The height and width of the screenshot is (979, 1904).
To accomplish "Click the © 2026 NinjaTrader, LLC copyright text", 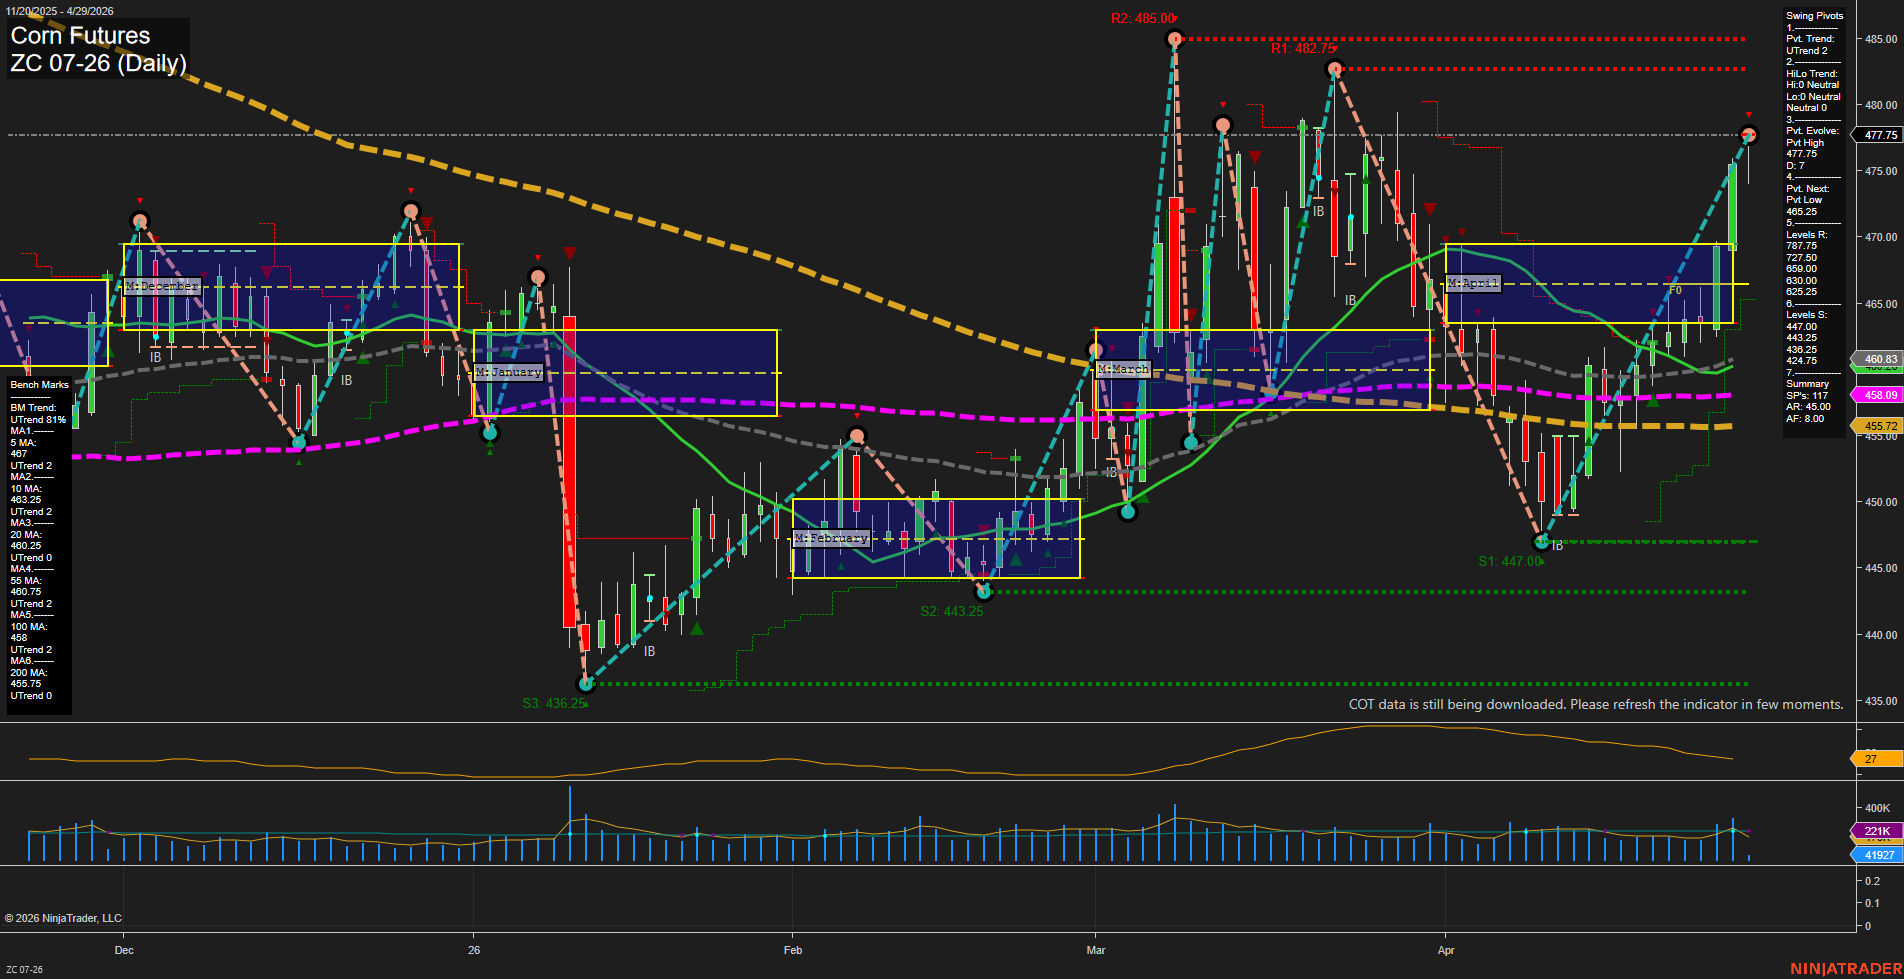I will click(64, 917).
